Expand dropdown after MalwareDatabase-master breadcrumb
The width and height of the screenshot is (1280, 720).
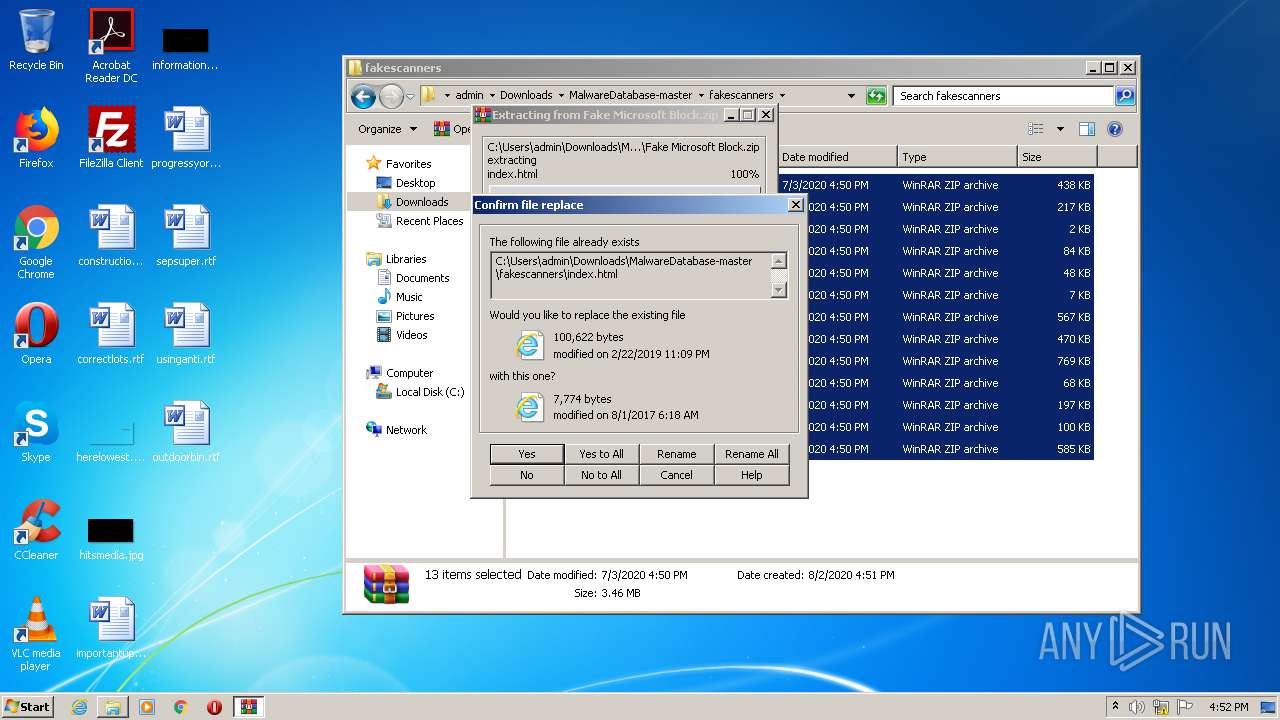701,96
